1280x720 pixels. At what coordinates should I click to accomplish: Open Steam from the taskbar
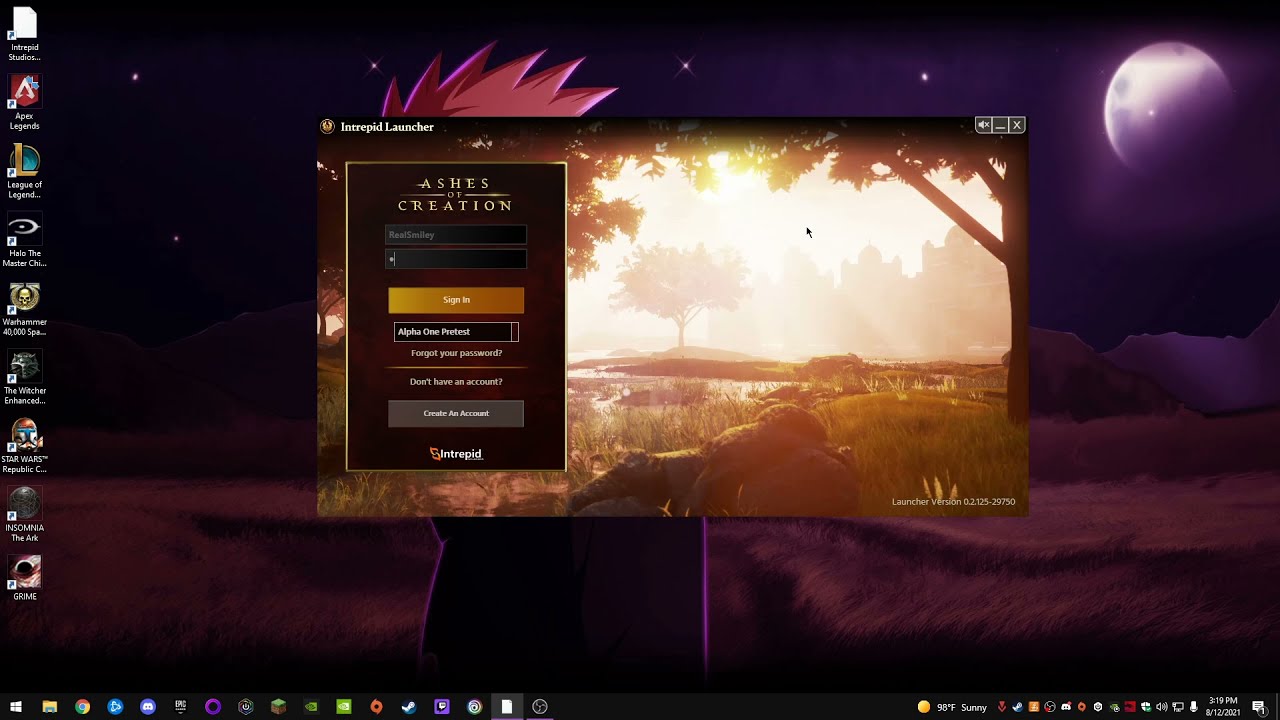coord(409,707)
